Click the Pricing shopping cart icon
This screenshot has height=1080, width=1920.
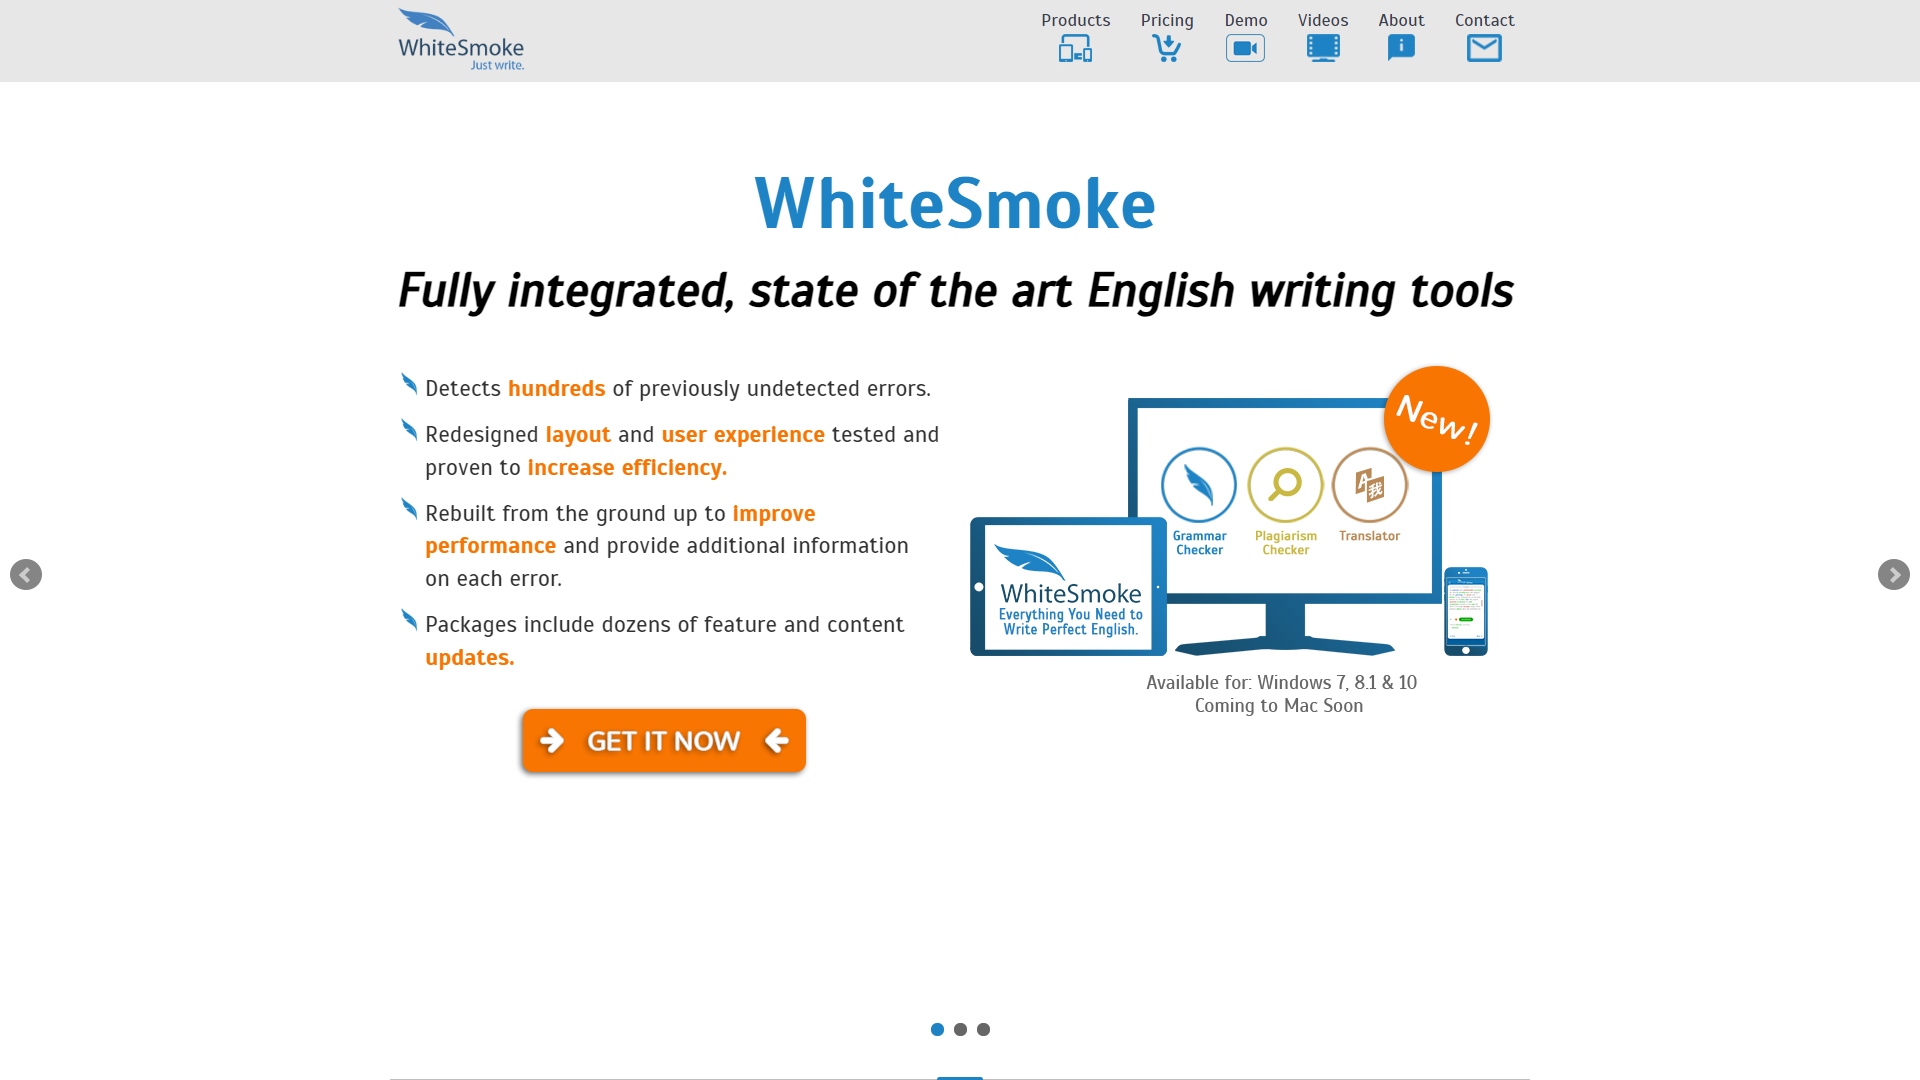1166,47
